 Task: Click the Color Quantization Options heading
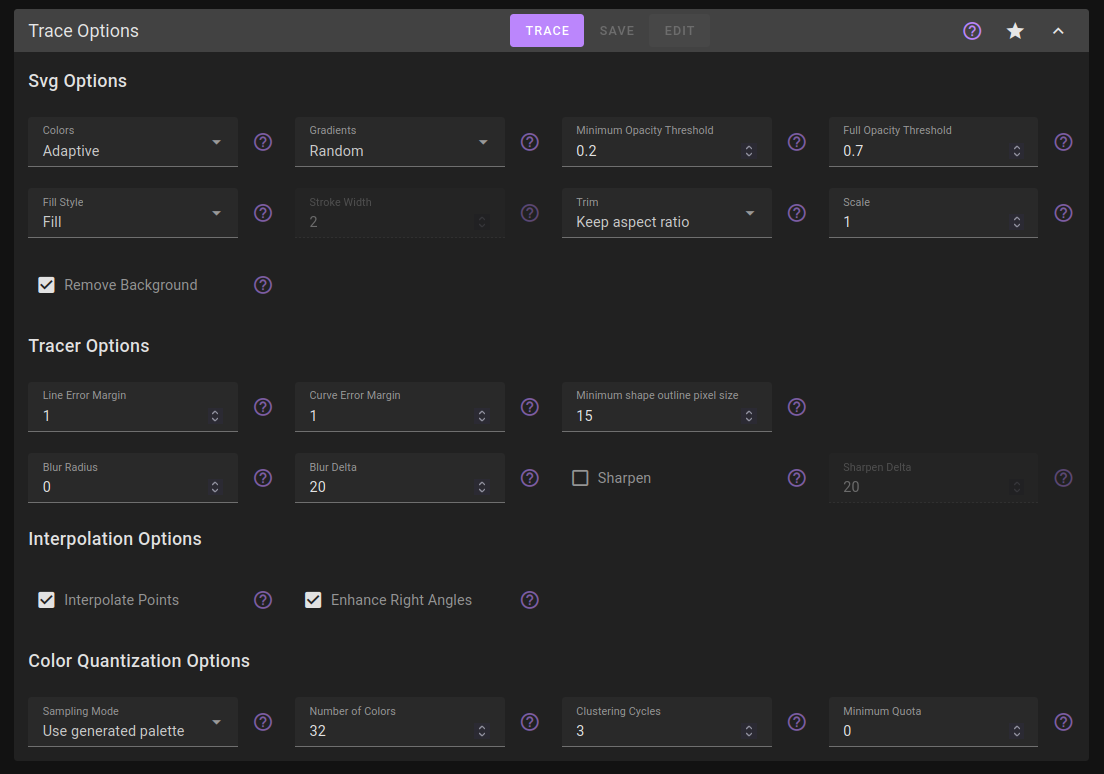(x=139, y=661)
